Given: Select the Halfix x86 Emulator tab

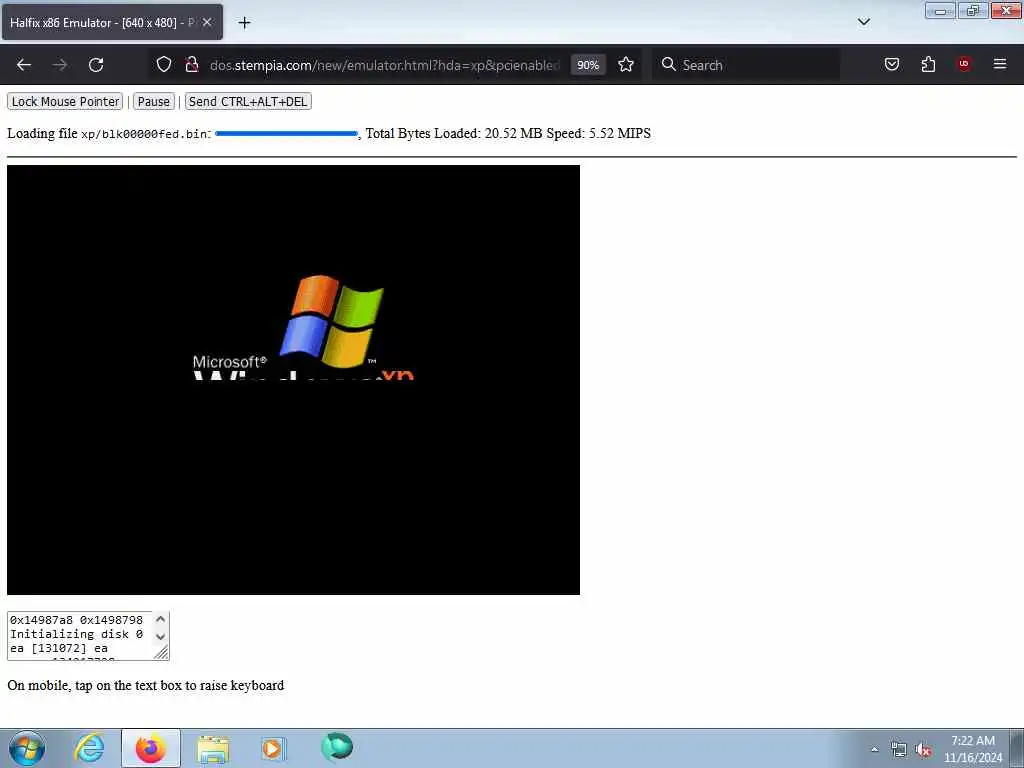Looking at the screenshot, I should coord(112,22).
